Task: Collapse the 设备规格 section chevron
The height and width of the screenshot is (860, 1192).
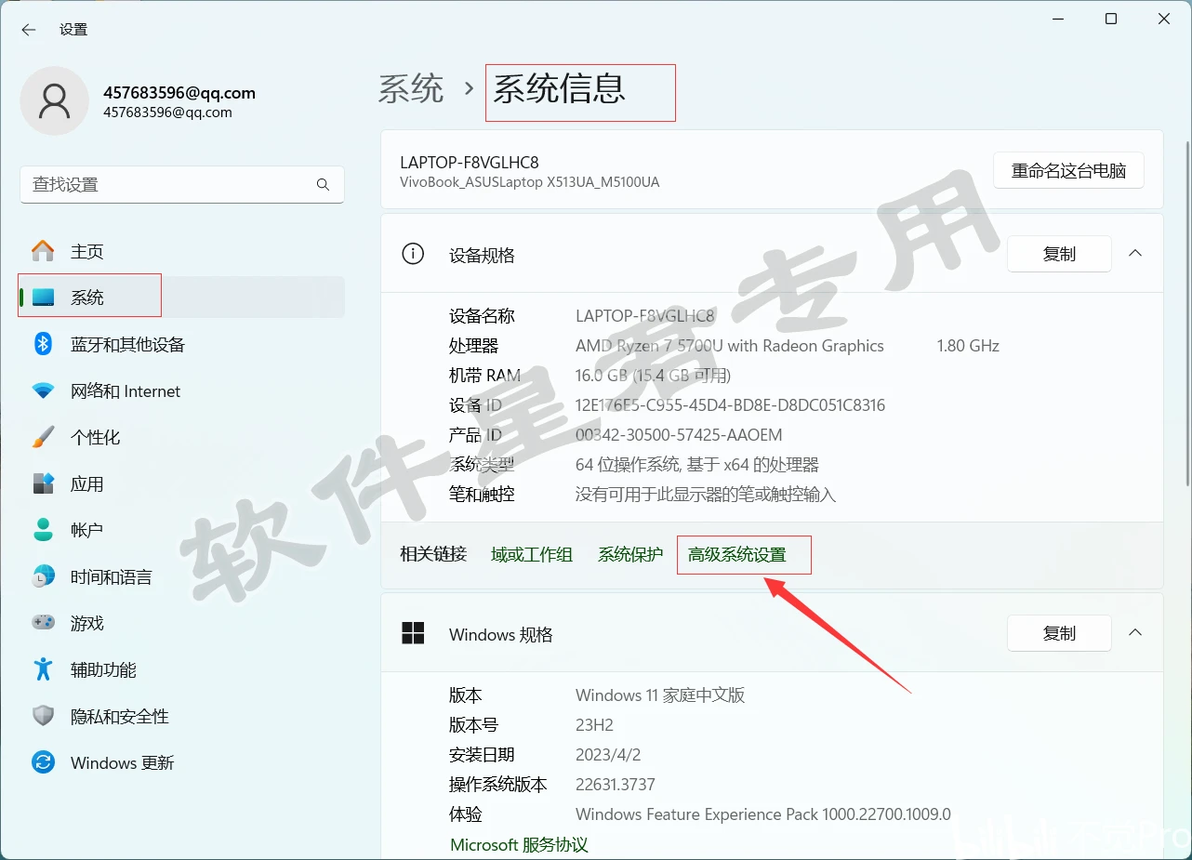Action: tap(1135, 254)
